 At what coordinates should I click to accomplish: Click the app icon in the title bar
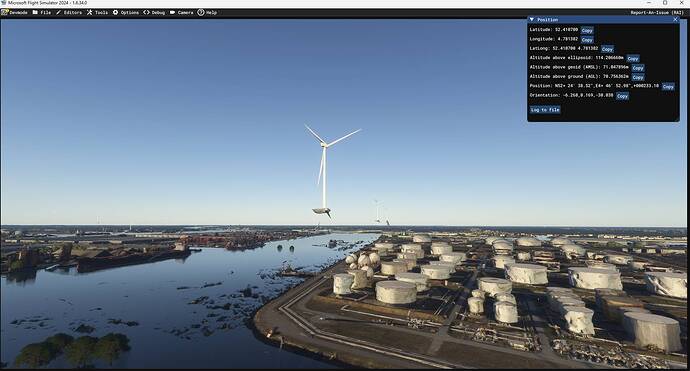pyautogui.click(x=4, y=3)
